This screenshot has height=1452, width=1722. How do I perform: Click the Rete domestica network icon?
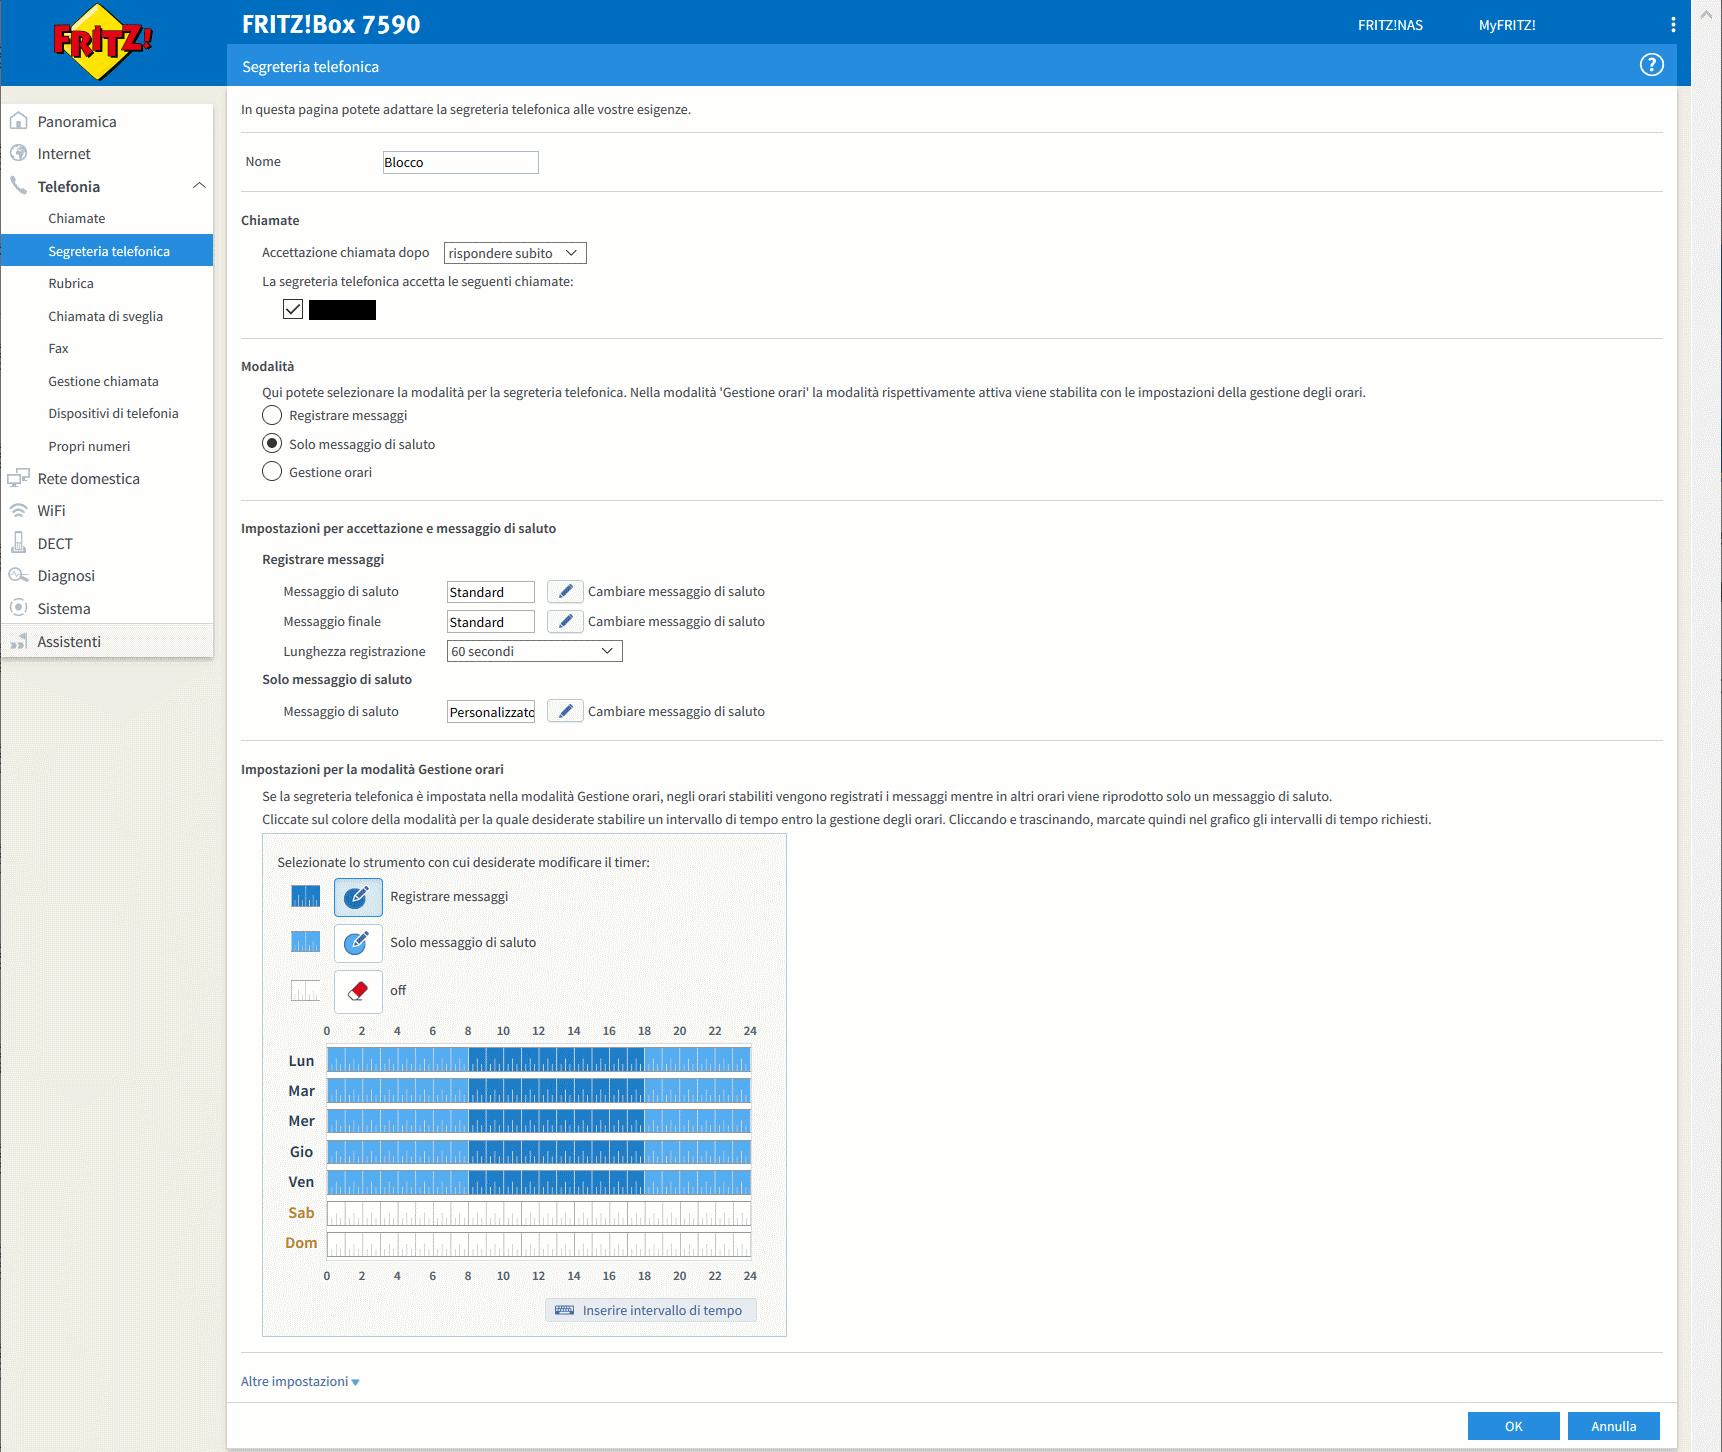[x=18, y=478]
